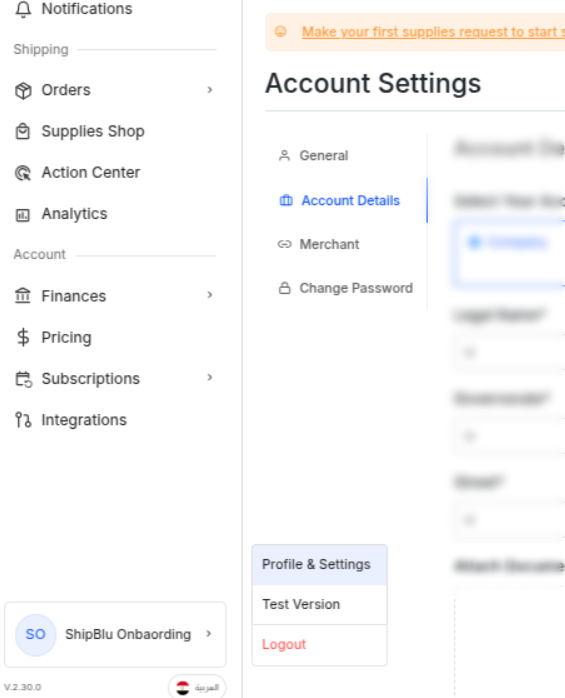Click the version label V.2.30.0

point(23,687)
